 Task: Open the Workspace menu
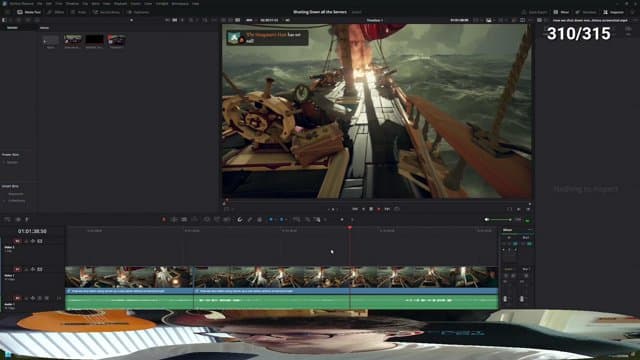[180, 4]
